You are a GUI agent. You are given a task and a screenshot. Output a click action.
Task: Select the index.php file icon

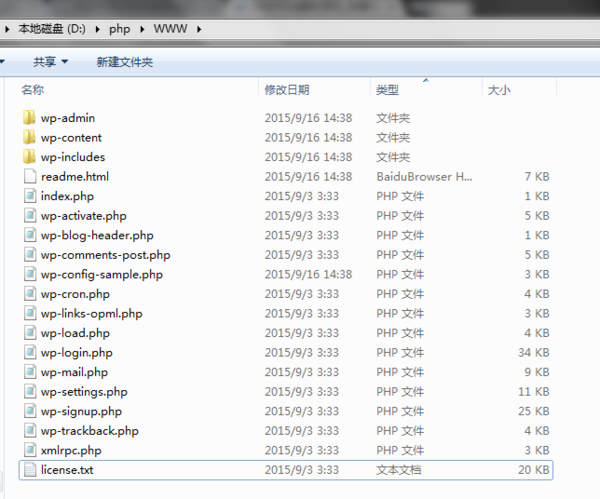click(29, 196)
